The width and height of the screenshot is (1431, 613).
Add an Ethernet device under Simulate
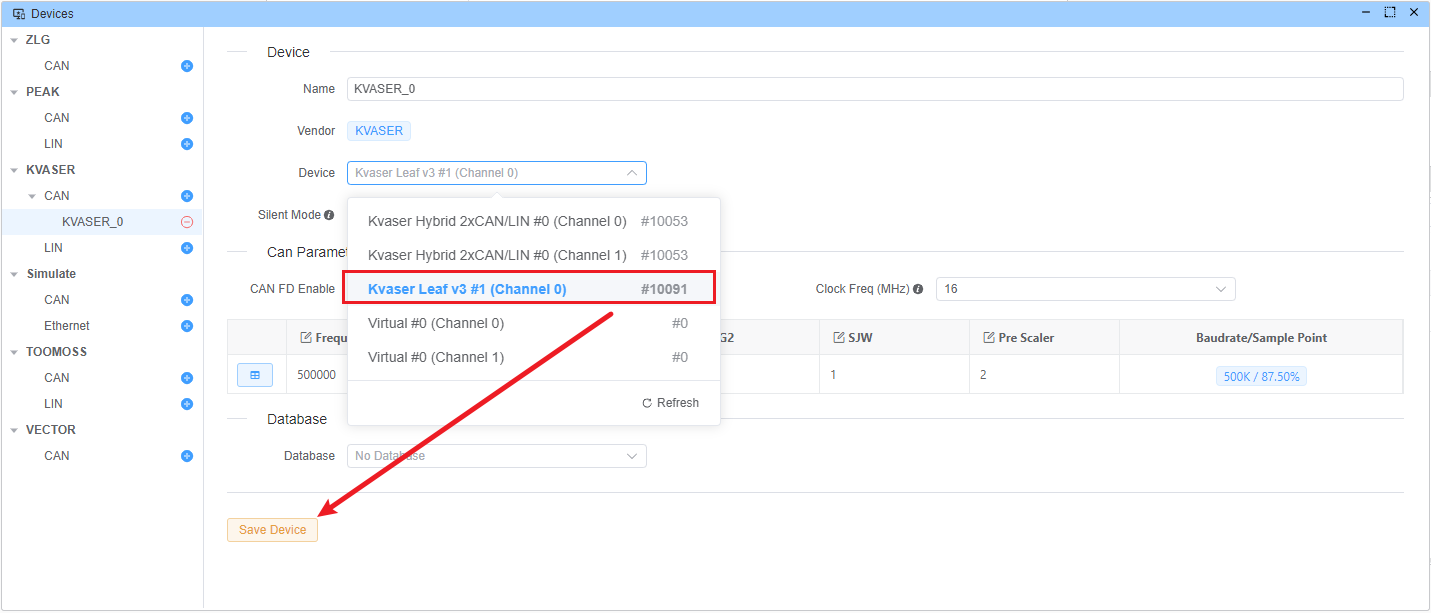pos(186,326)
